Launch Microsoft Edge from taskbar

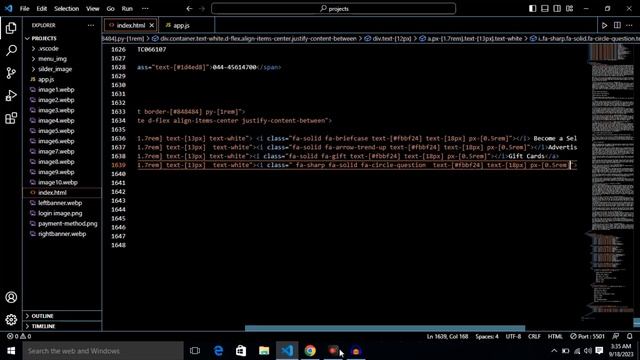(x=218, y=351)
